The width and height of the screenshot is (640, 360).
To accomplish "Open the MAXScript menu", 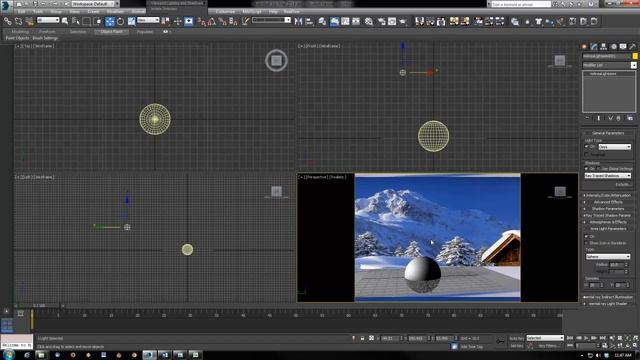I will pos(251,11).
